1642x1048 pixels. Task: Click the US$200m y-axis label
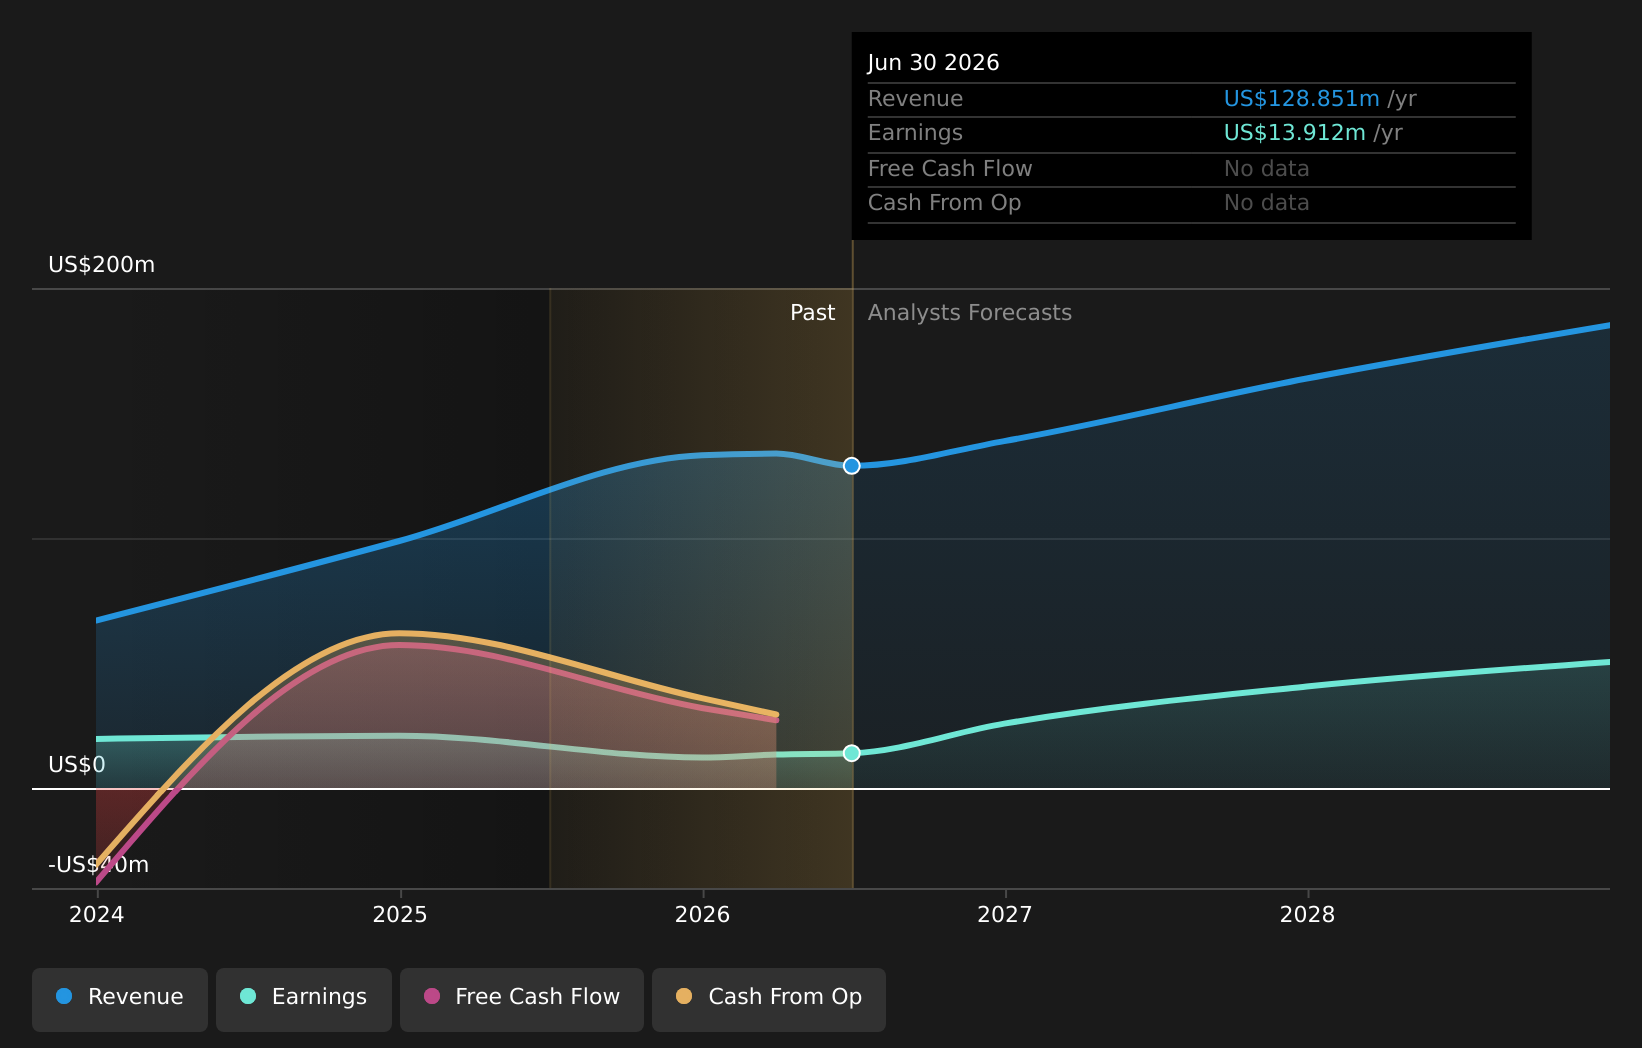(x=102, y=265)
